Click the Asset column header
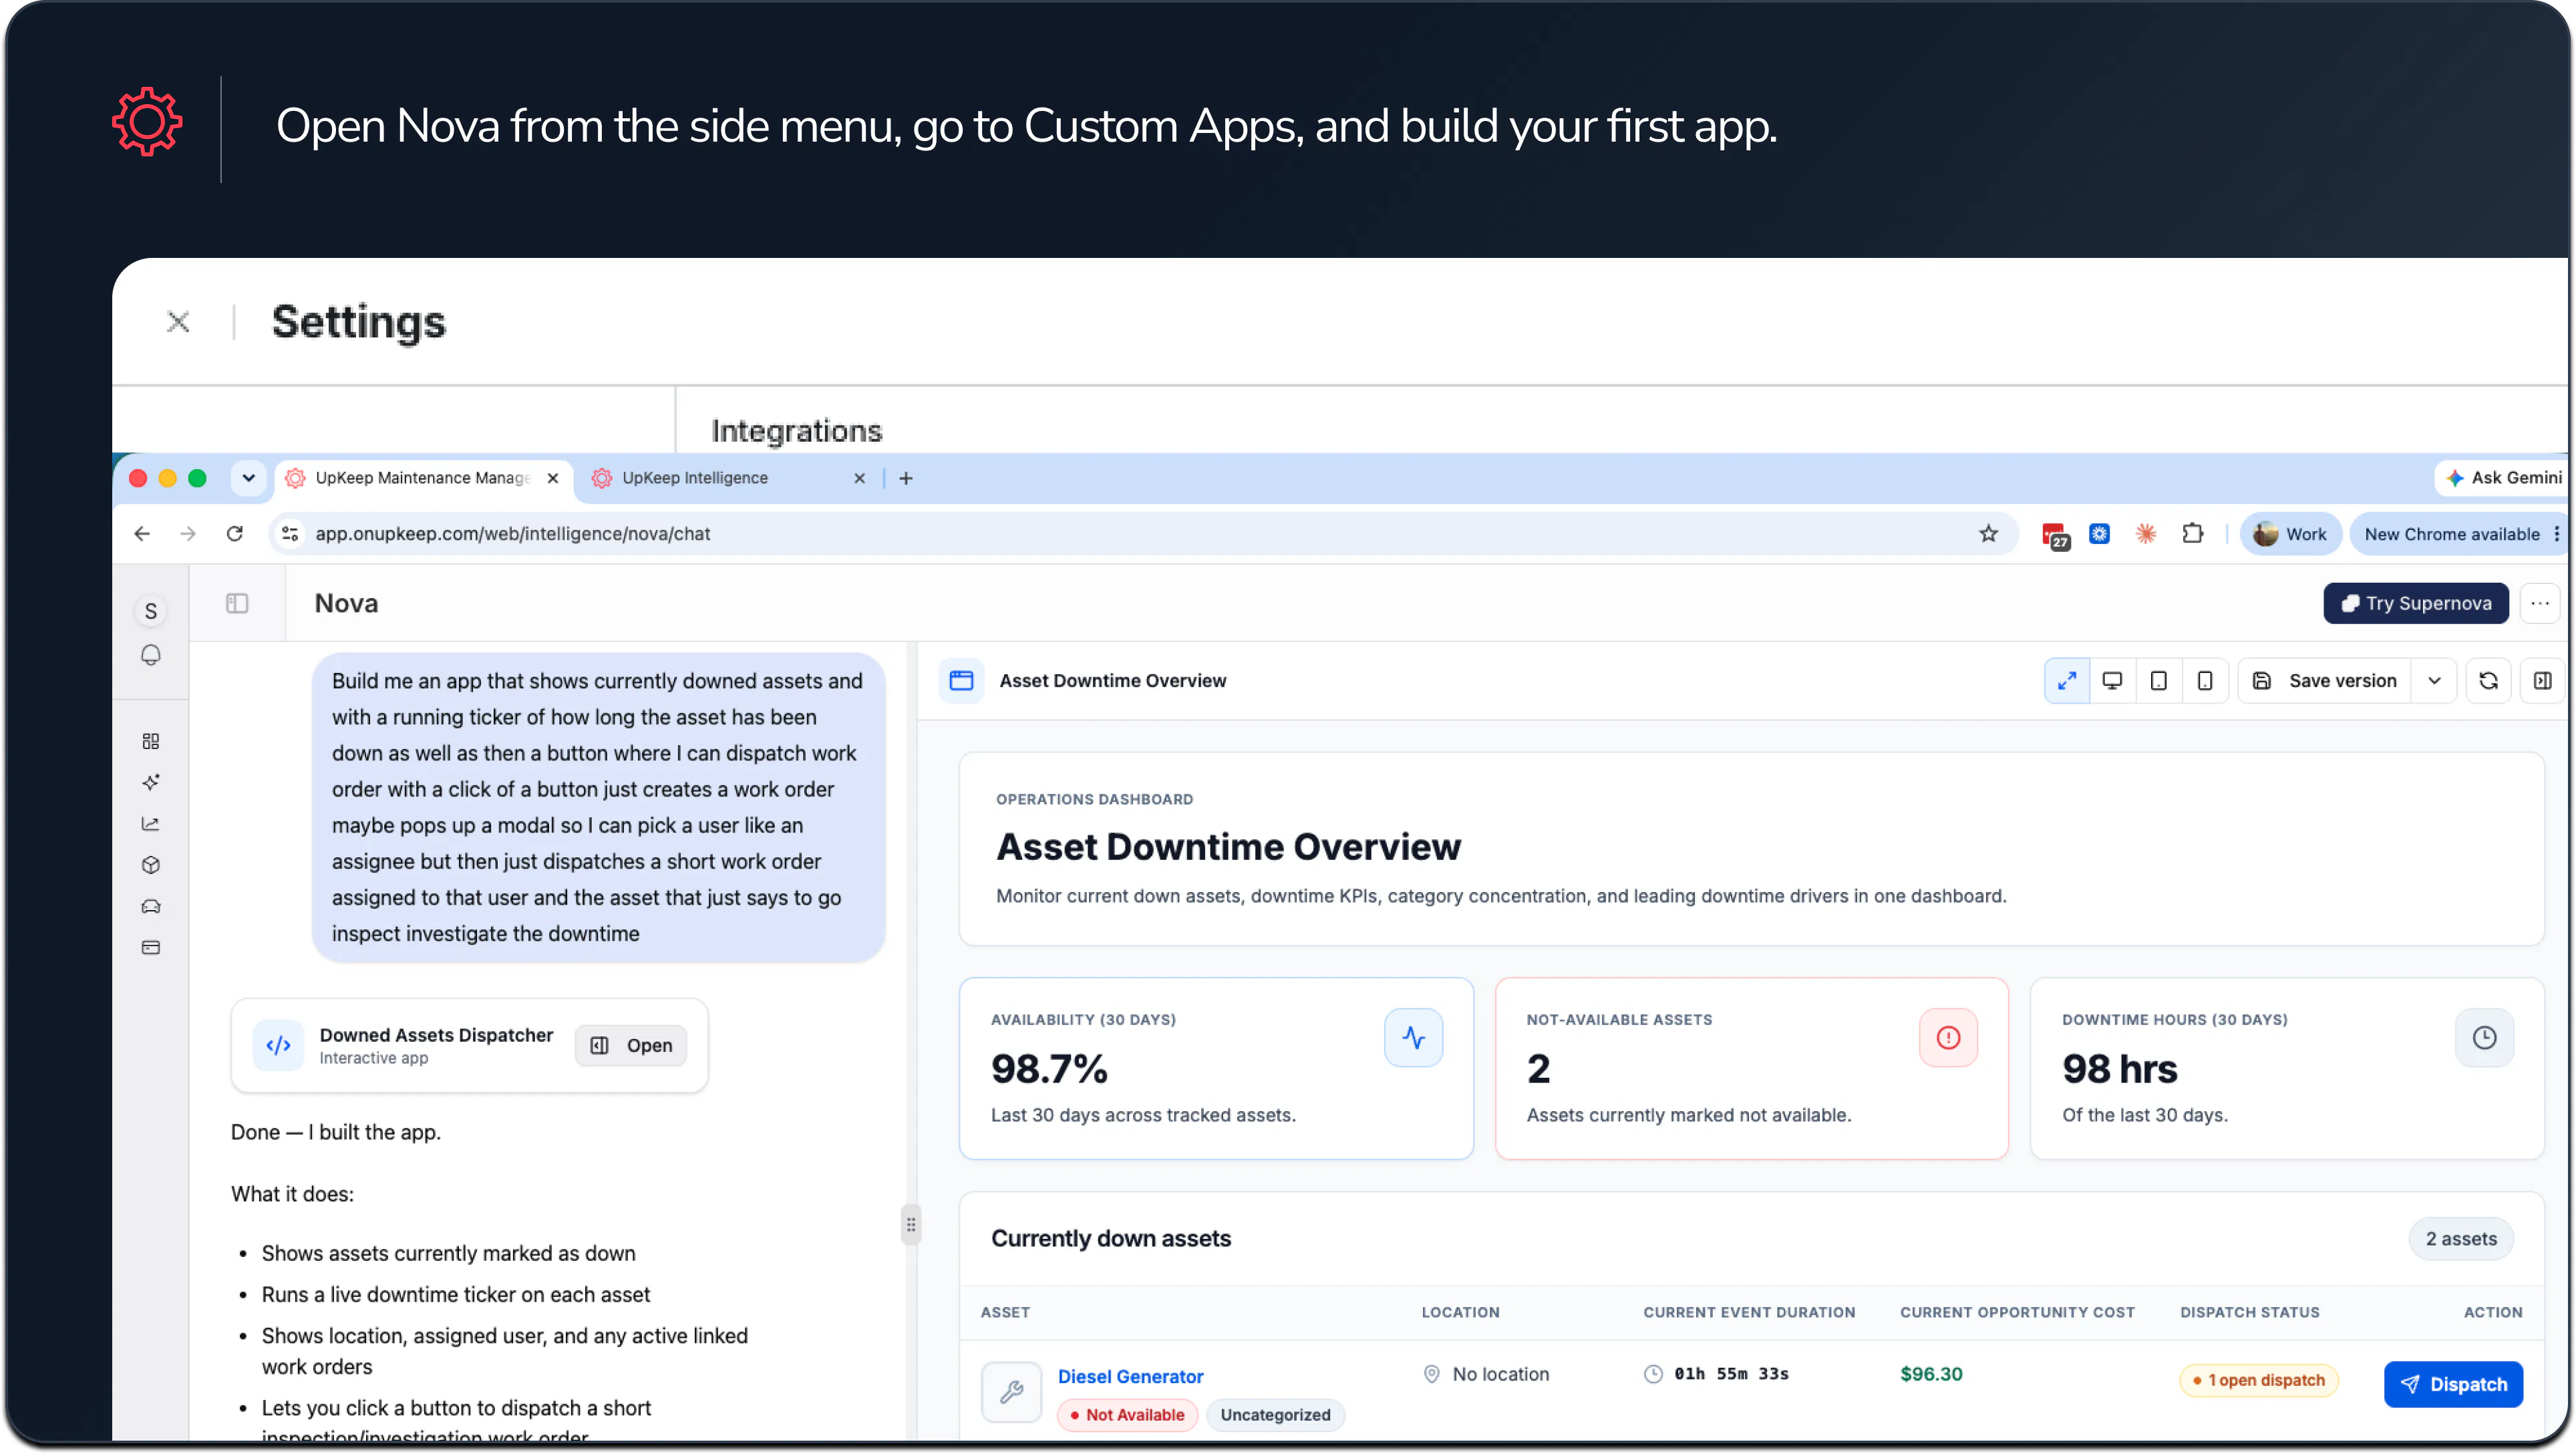The image size is (2576, 1454). [x=1005, y=1312]
